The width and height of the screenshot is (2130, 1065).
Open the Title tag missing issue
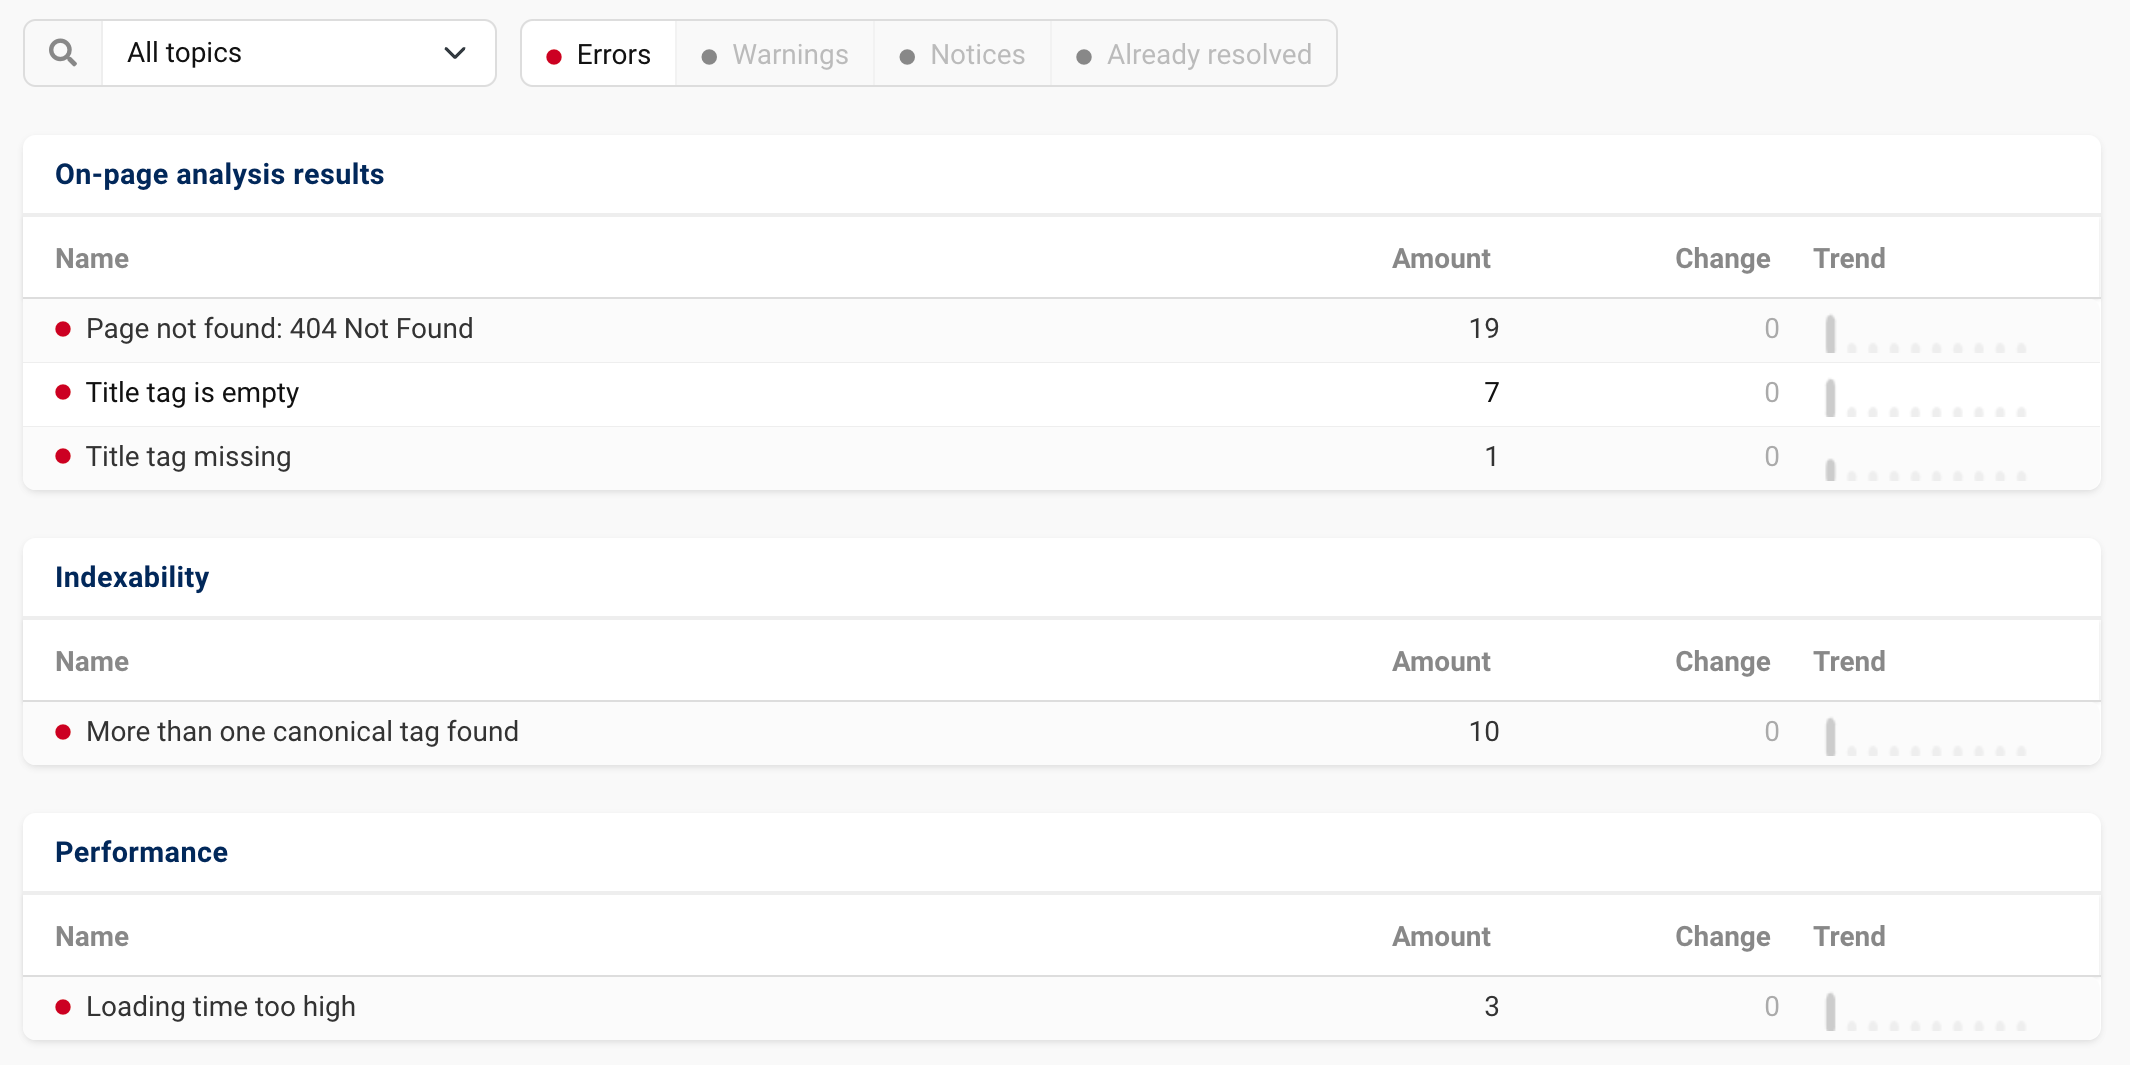click(1061, 458)
